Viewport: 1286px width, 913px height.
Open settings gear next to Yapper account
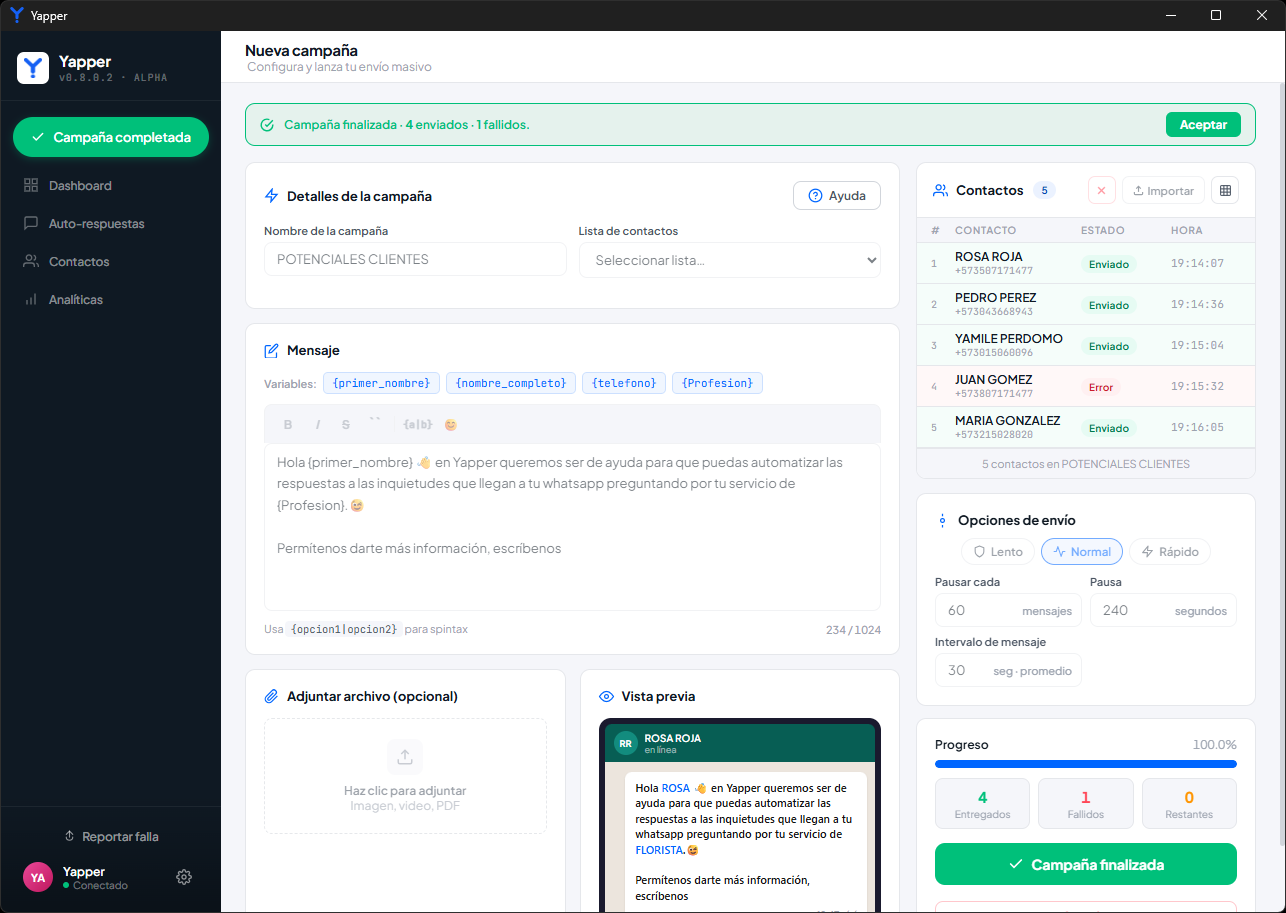(184, 877)
